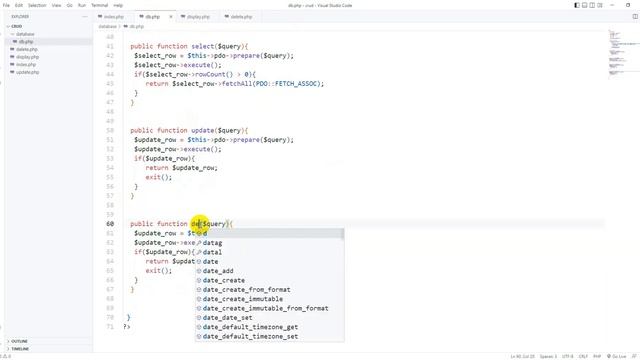Open the Help menu

[118, 5]
